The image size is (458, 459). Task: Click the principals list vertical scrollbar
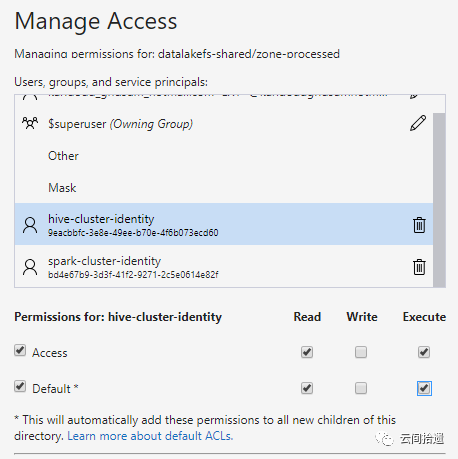tap(439, 200)
